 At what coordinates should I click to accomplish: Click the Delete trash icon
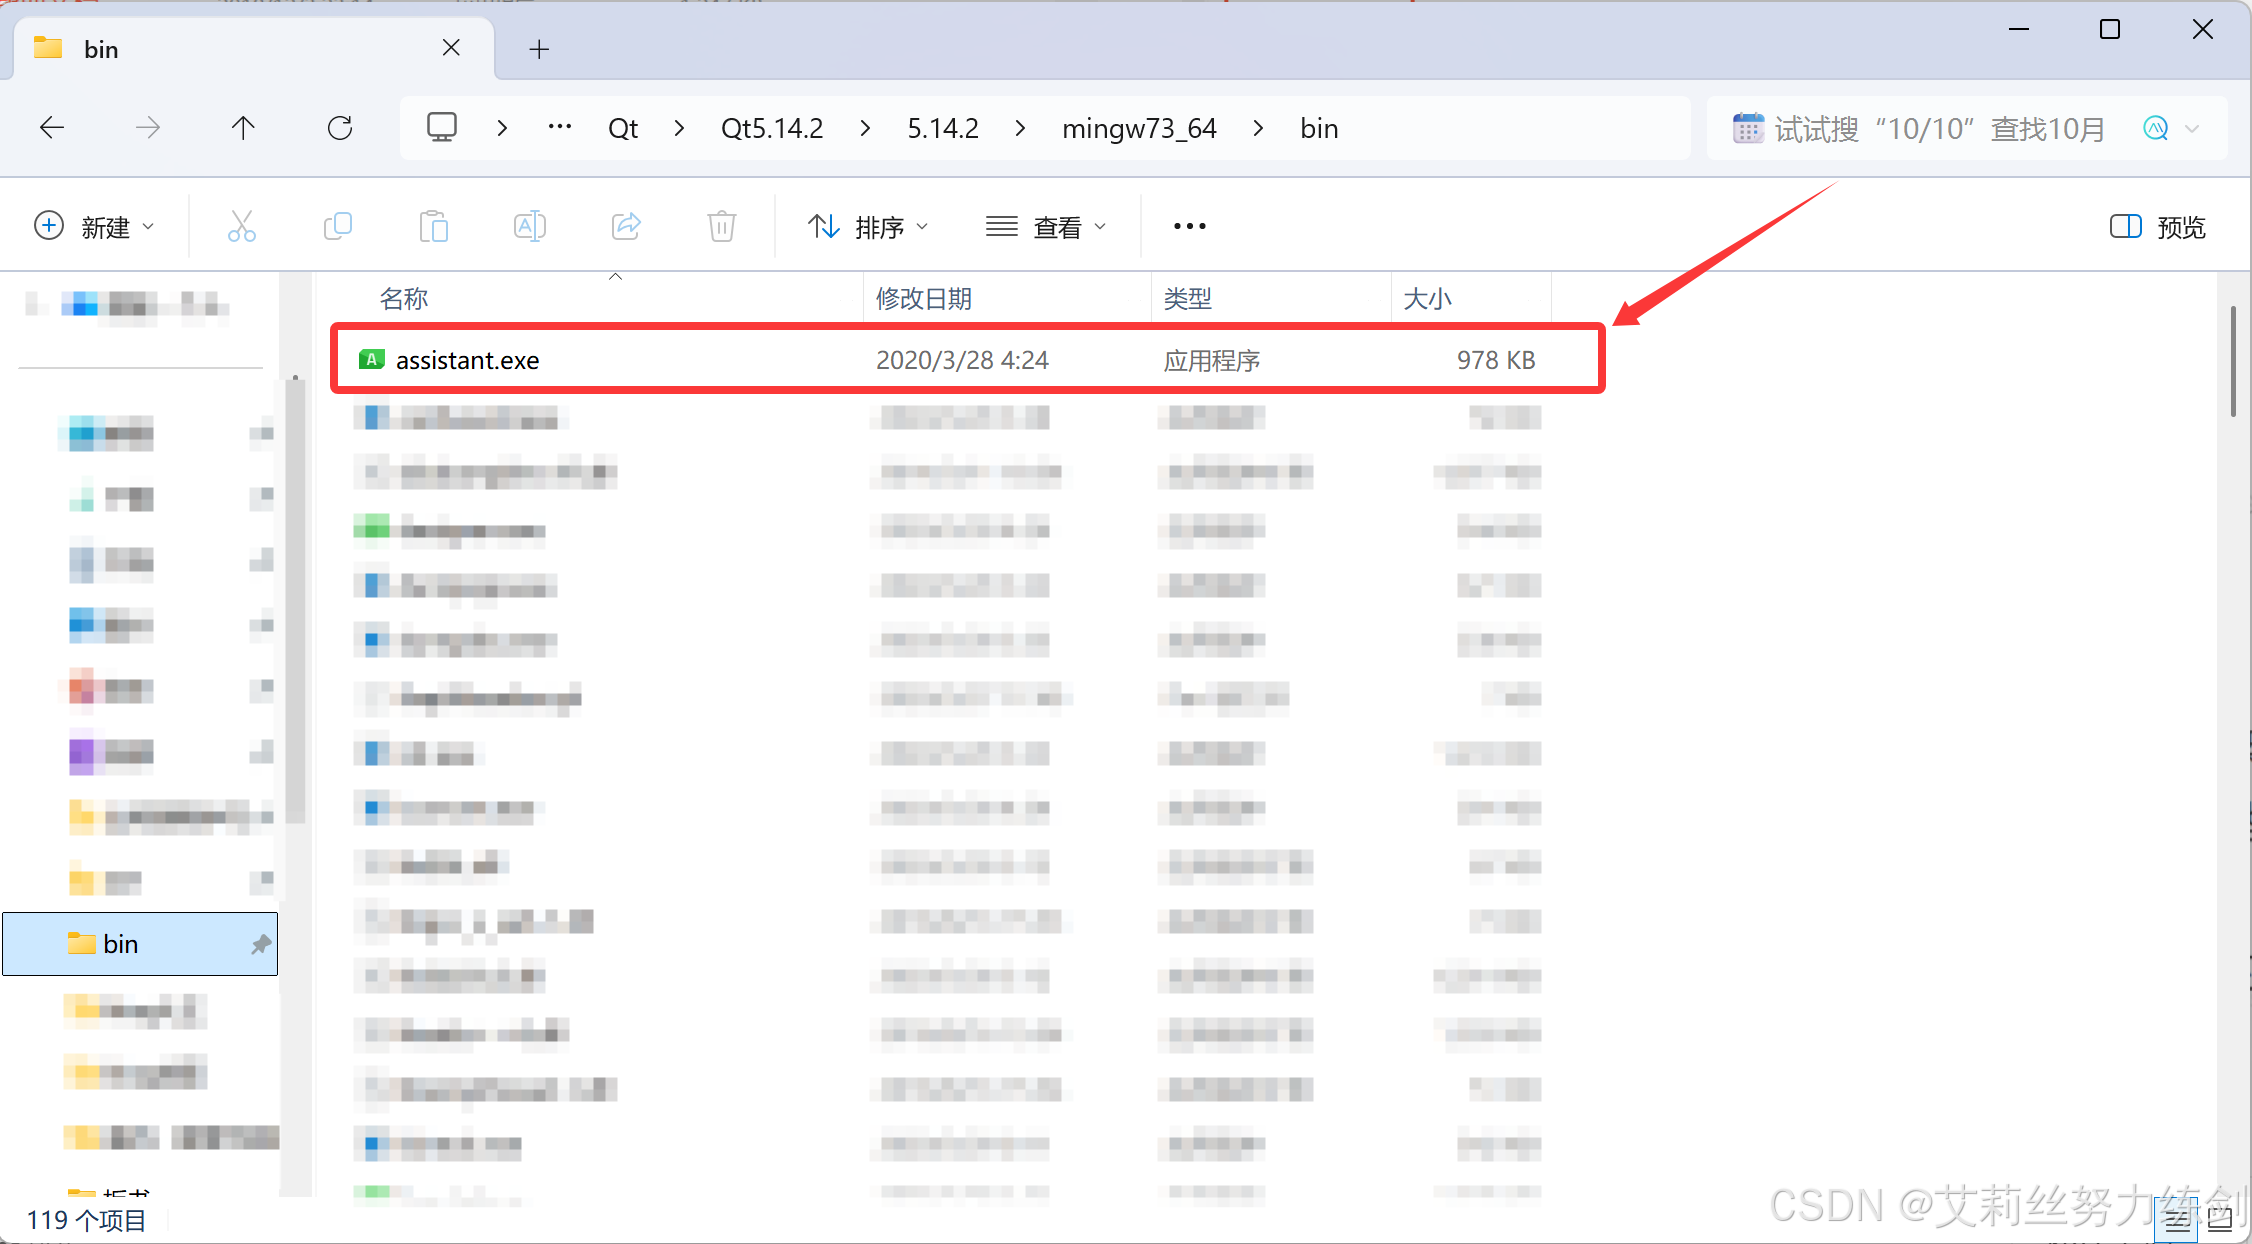tap(721, 227)
